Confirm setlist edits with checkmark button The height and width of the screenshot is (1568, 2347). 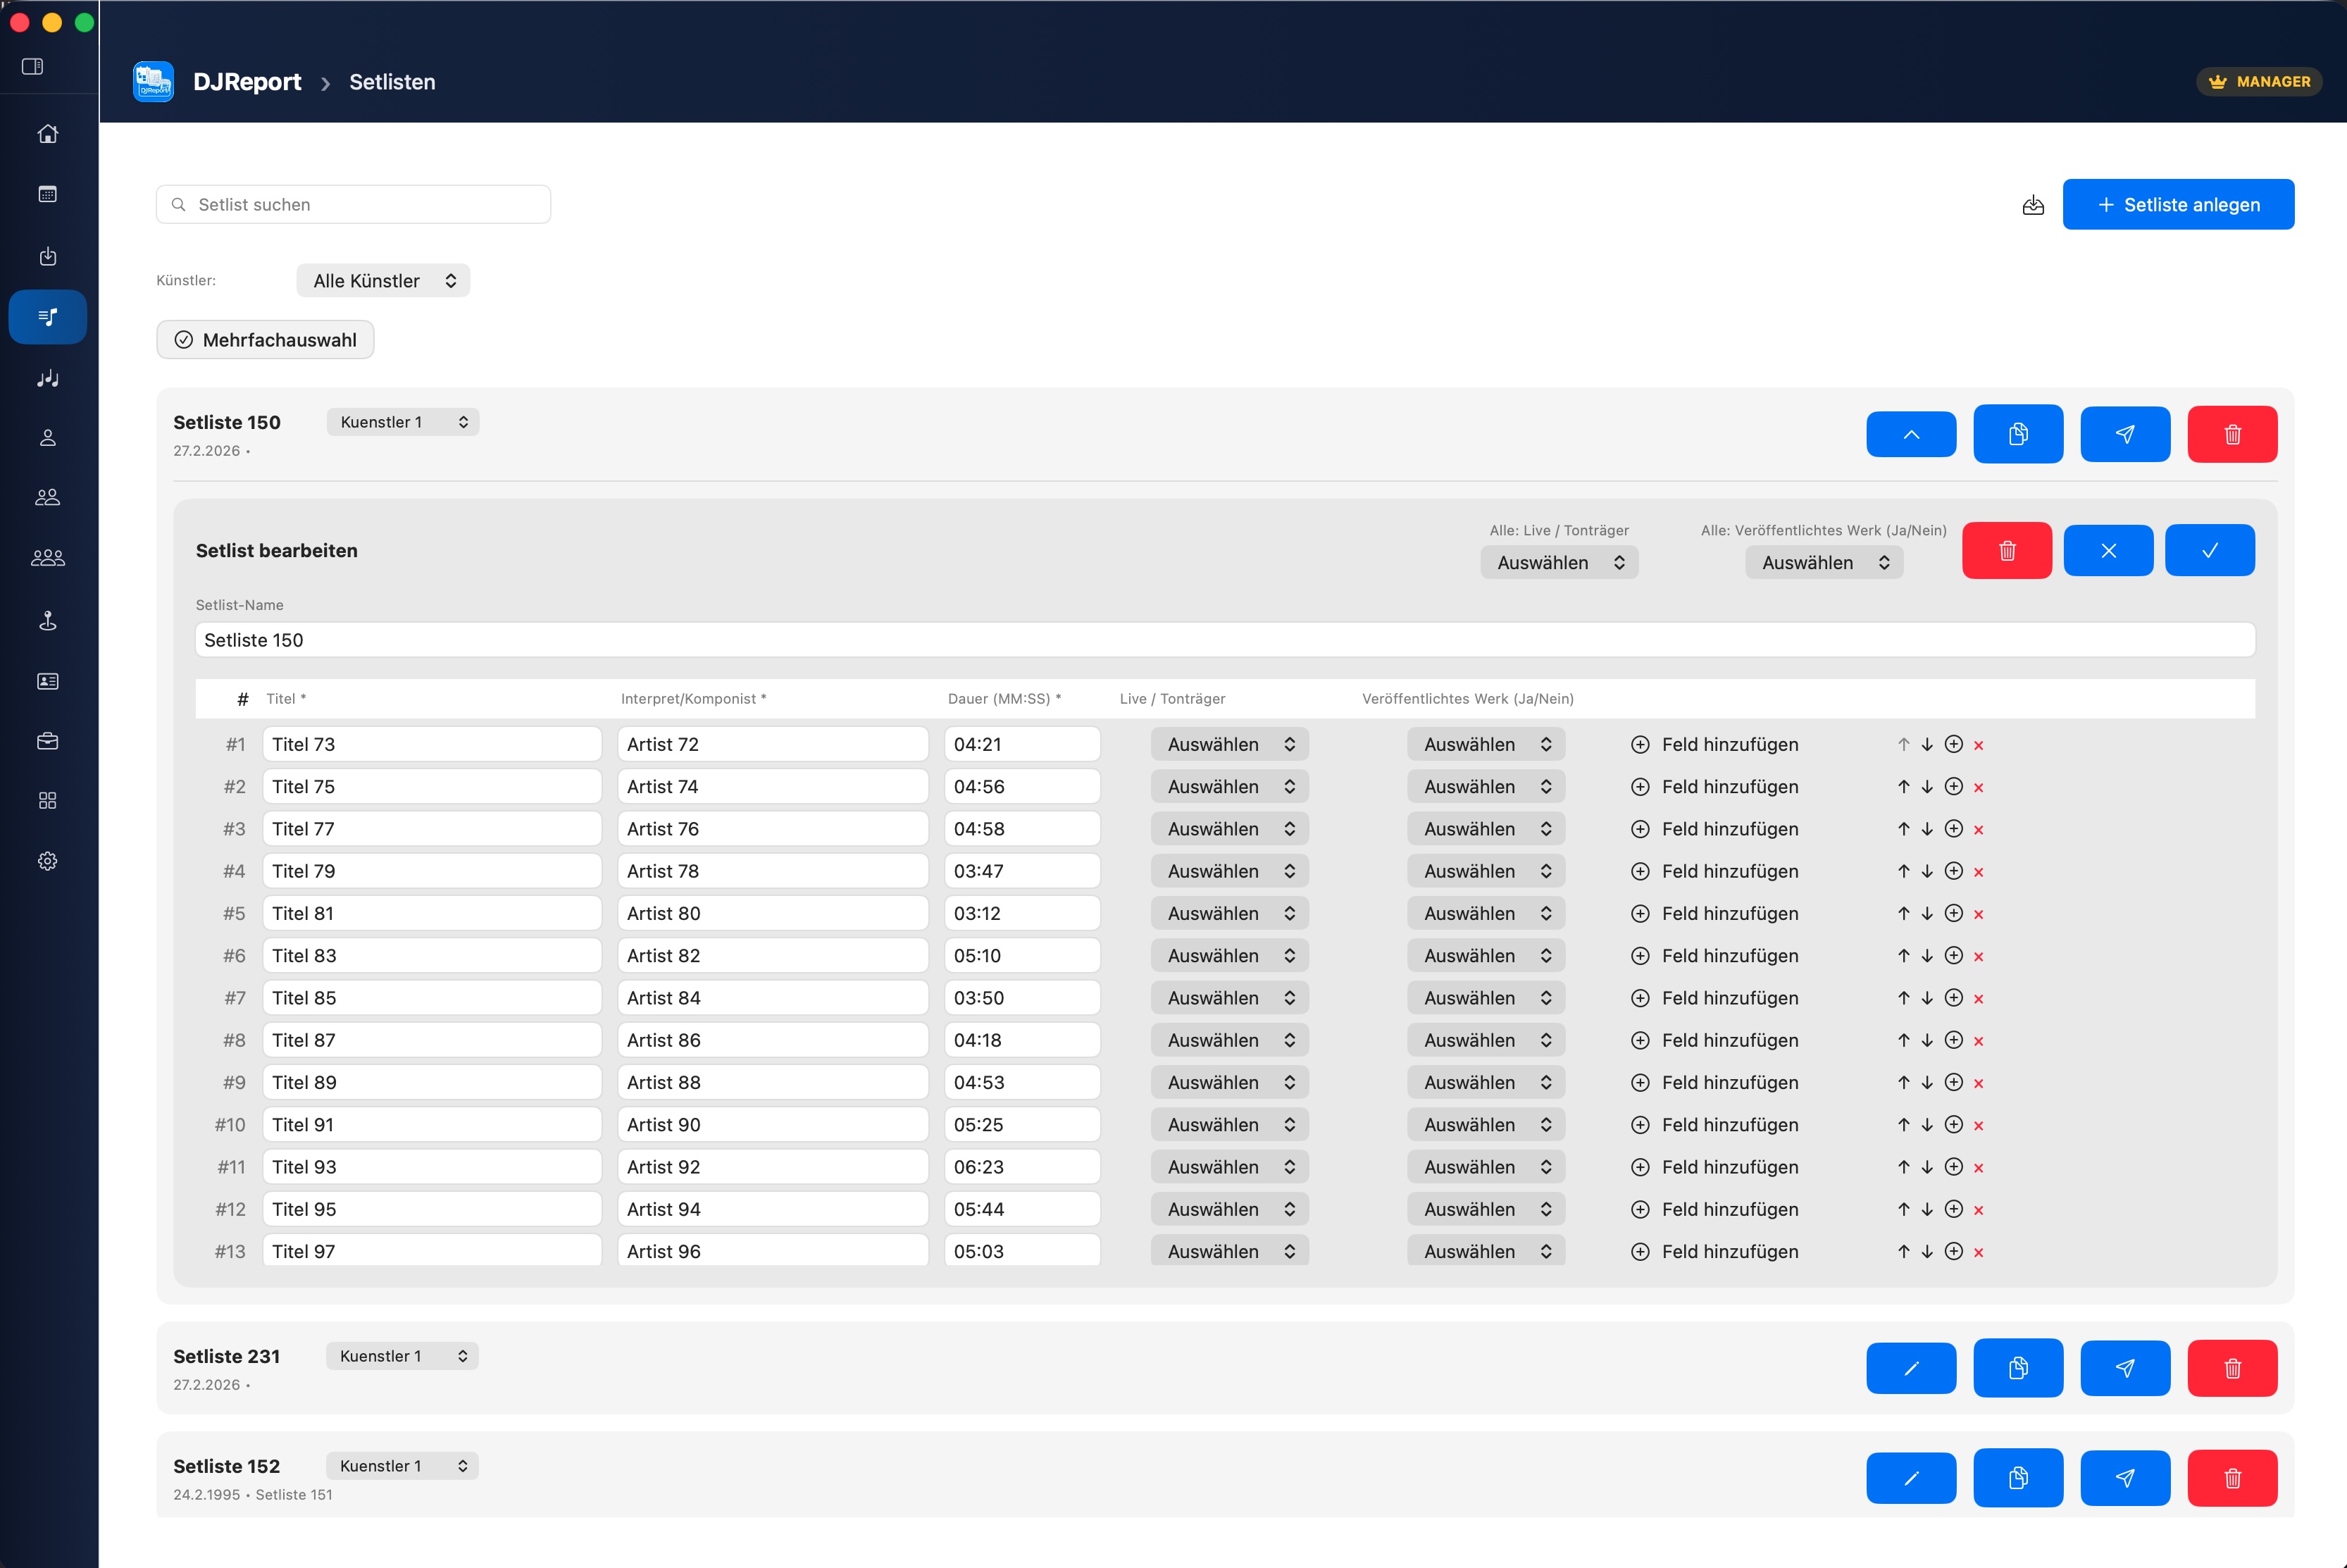tap(2209, 550)
